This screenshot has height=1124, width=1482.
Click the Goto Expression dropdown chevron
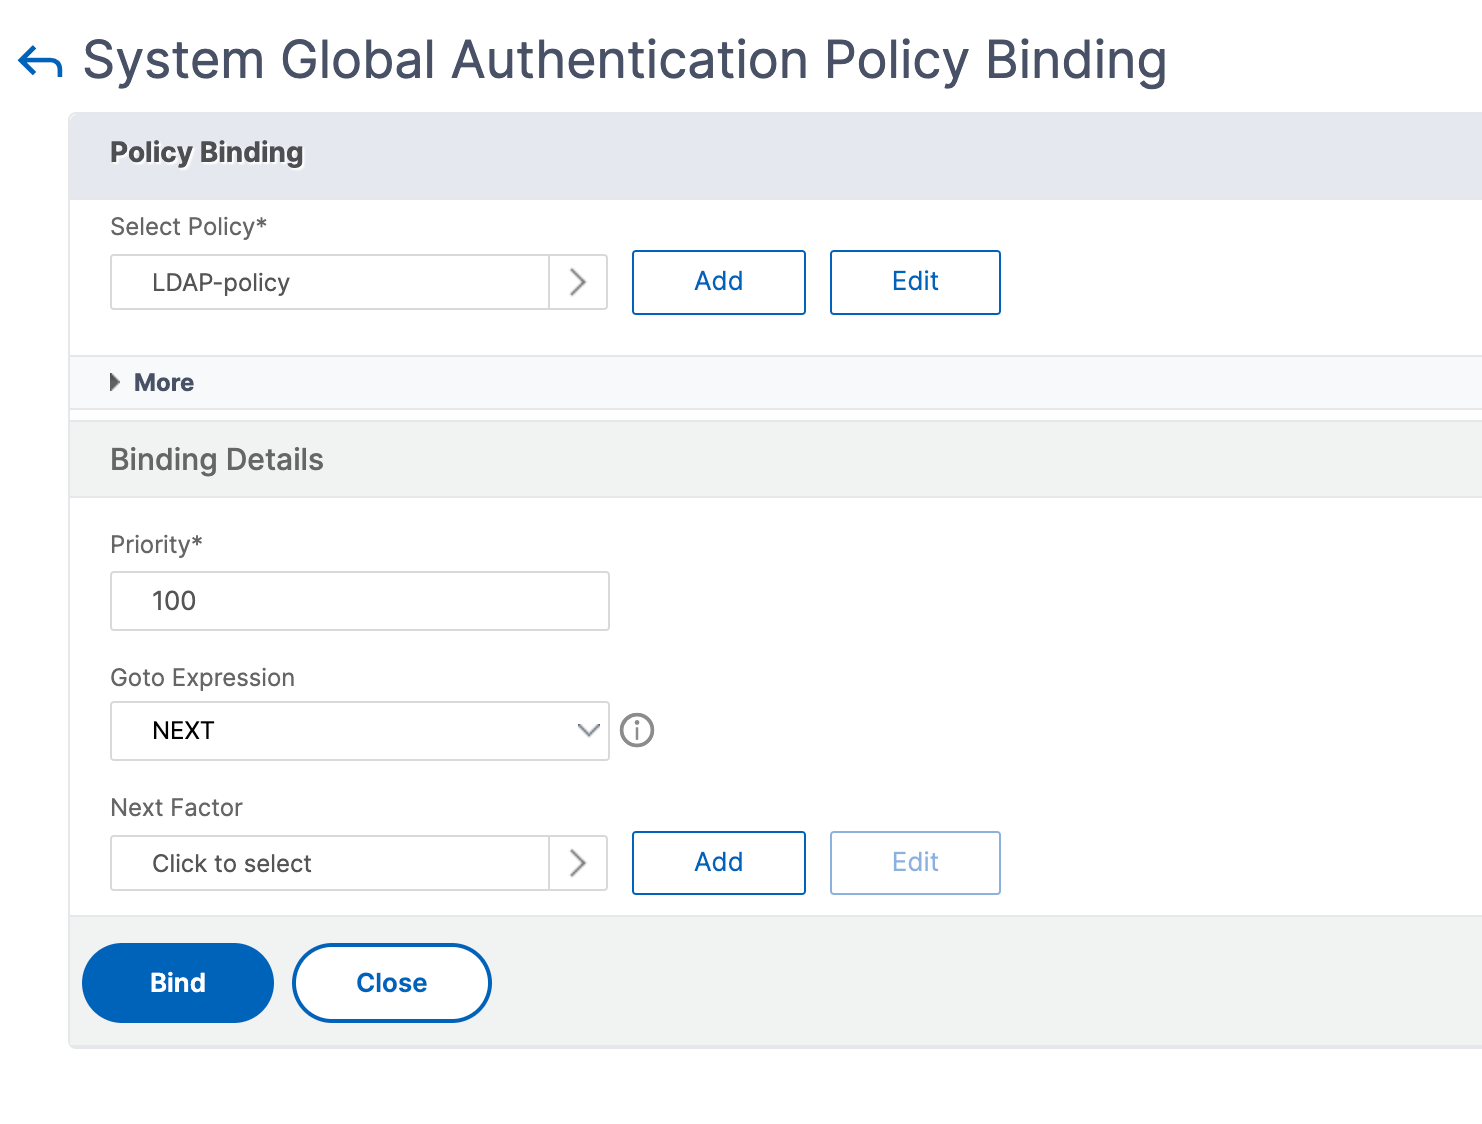coord(589,730)
